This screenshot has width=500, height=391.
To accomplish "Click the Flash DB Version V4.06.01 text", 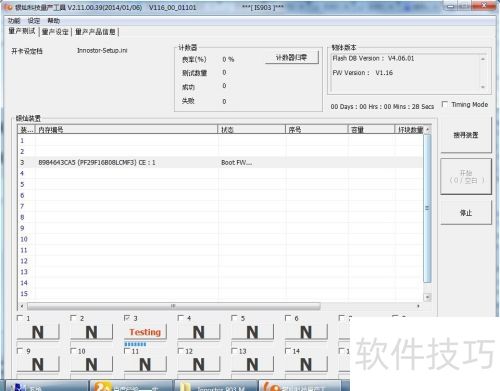I will pyautogui.click(x=373, y=58).
